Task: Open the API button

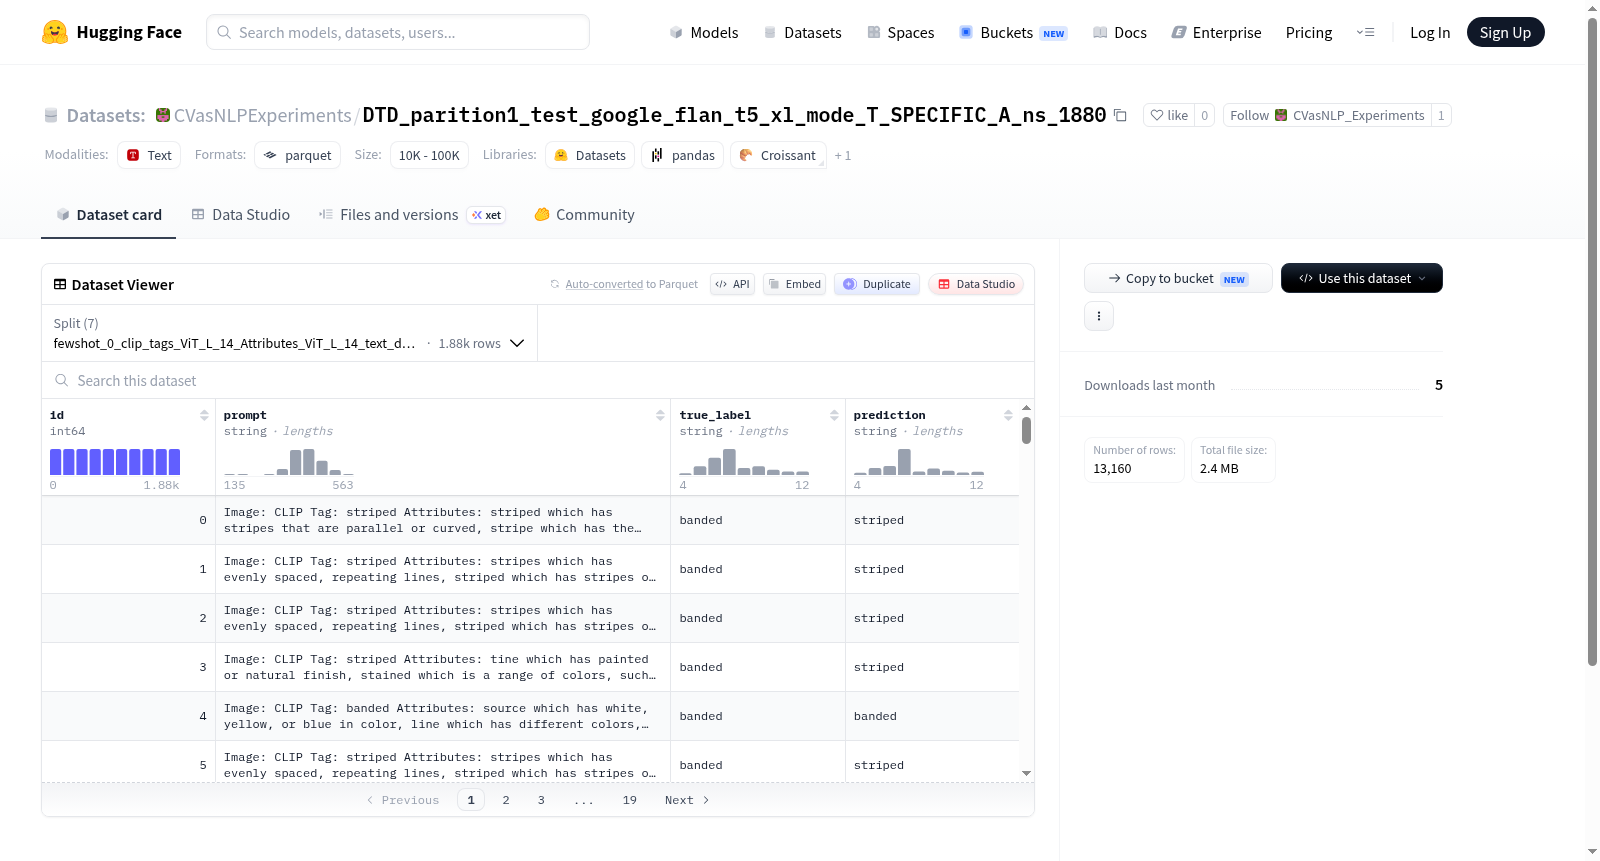Action: click(x=732, y=284)
